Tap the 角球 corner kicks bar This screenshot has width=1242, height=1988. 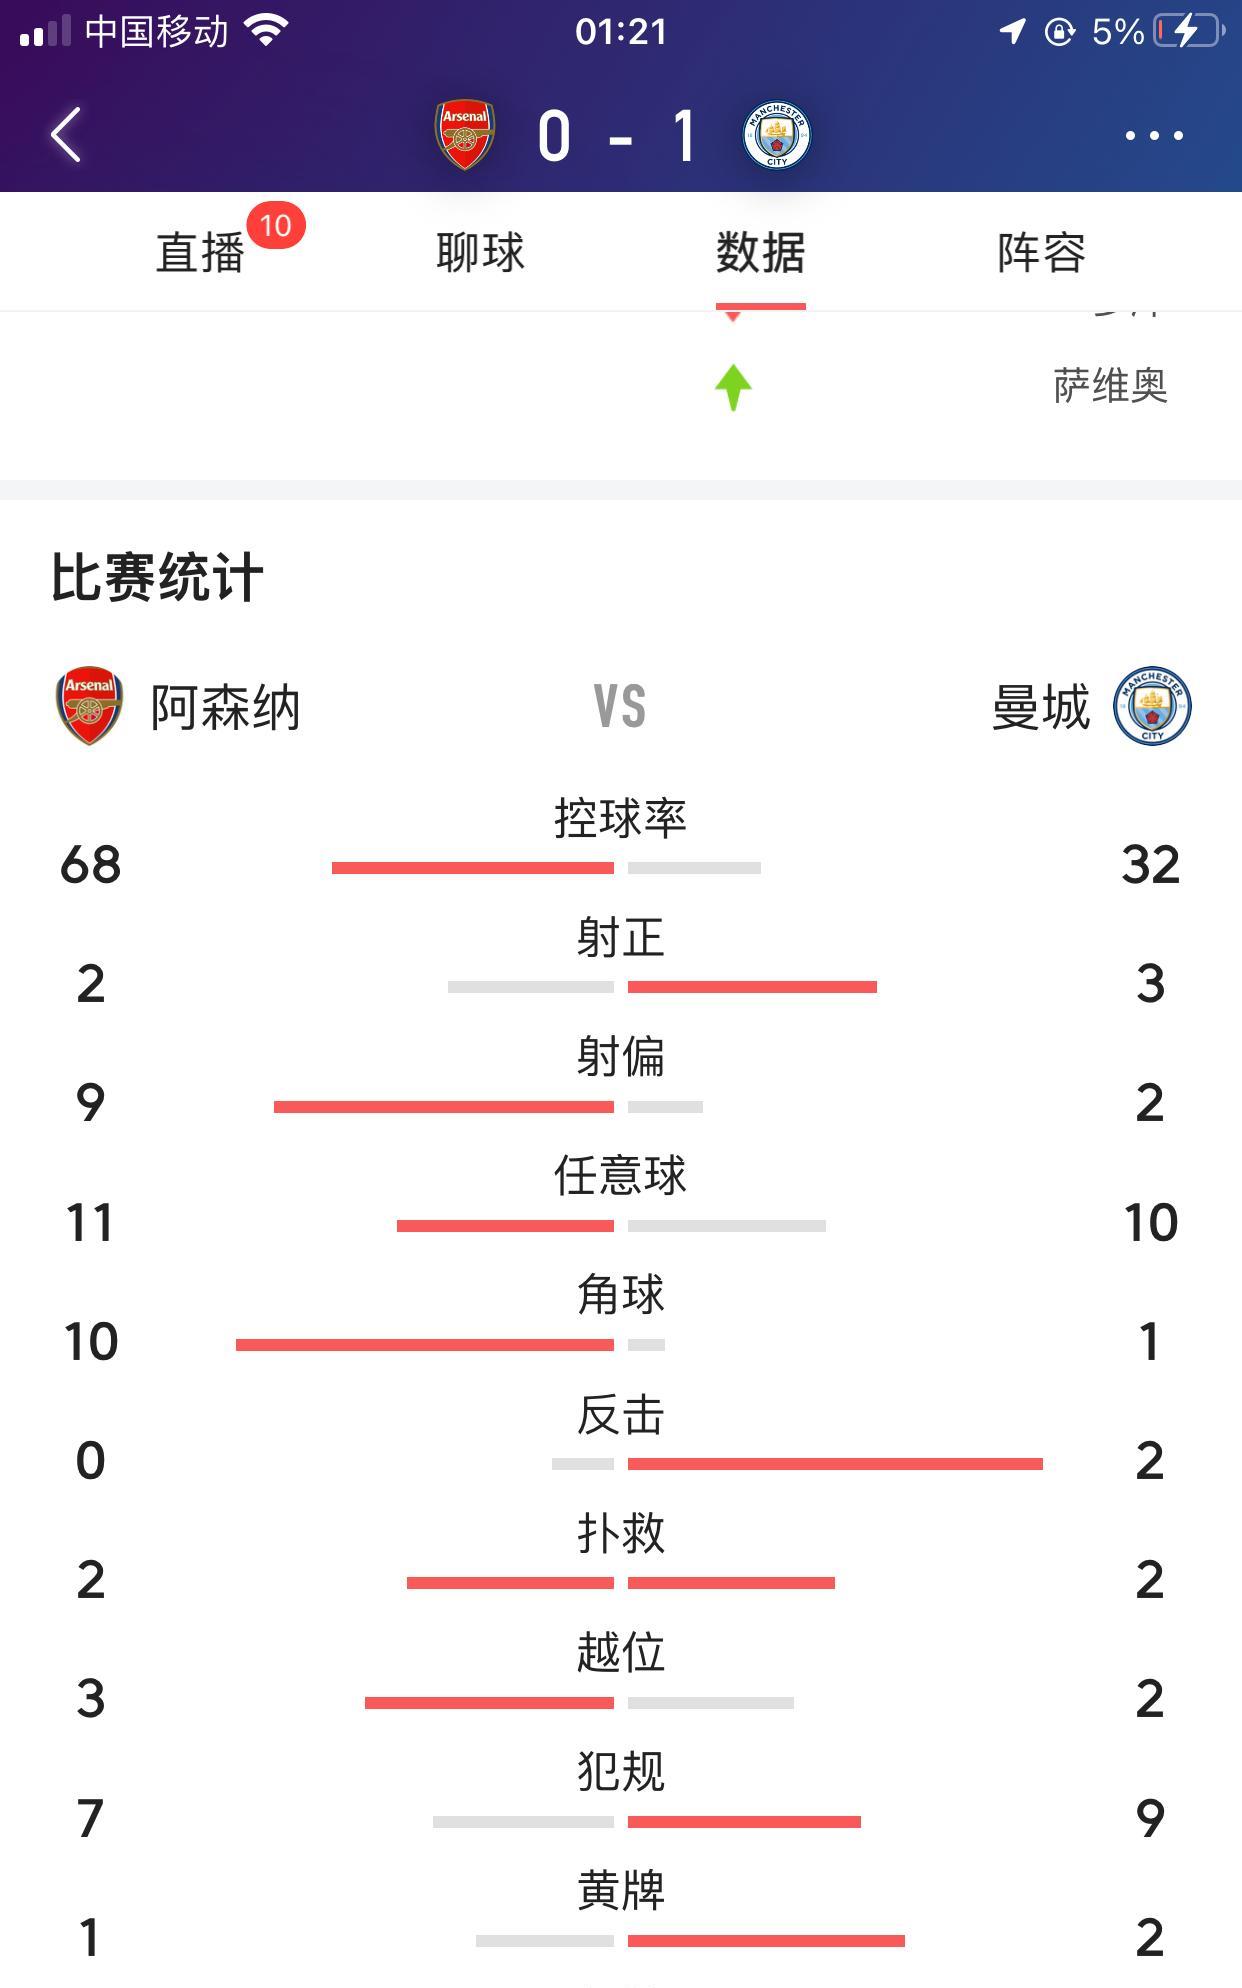[450, 1345]
